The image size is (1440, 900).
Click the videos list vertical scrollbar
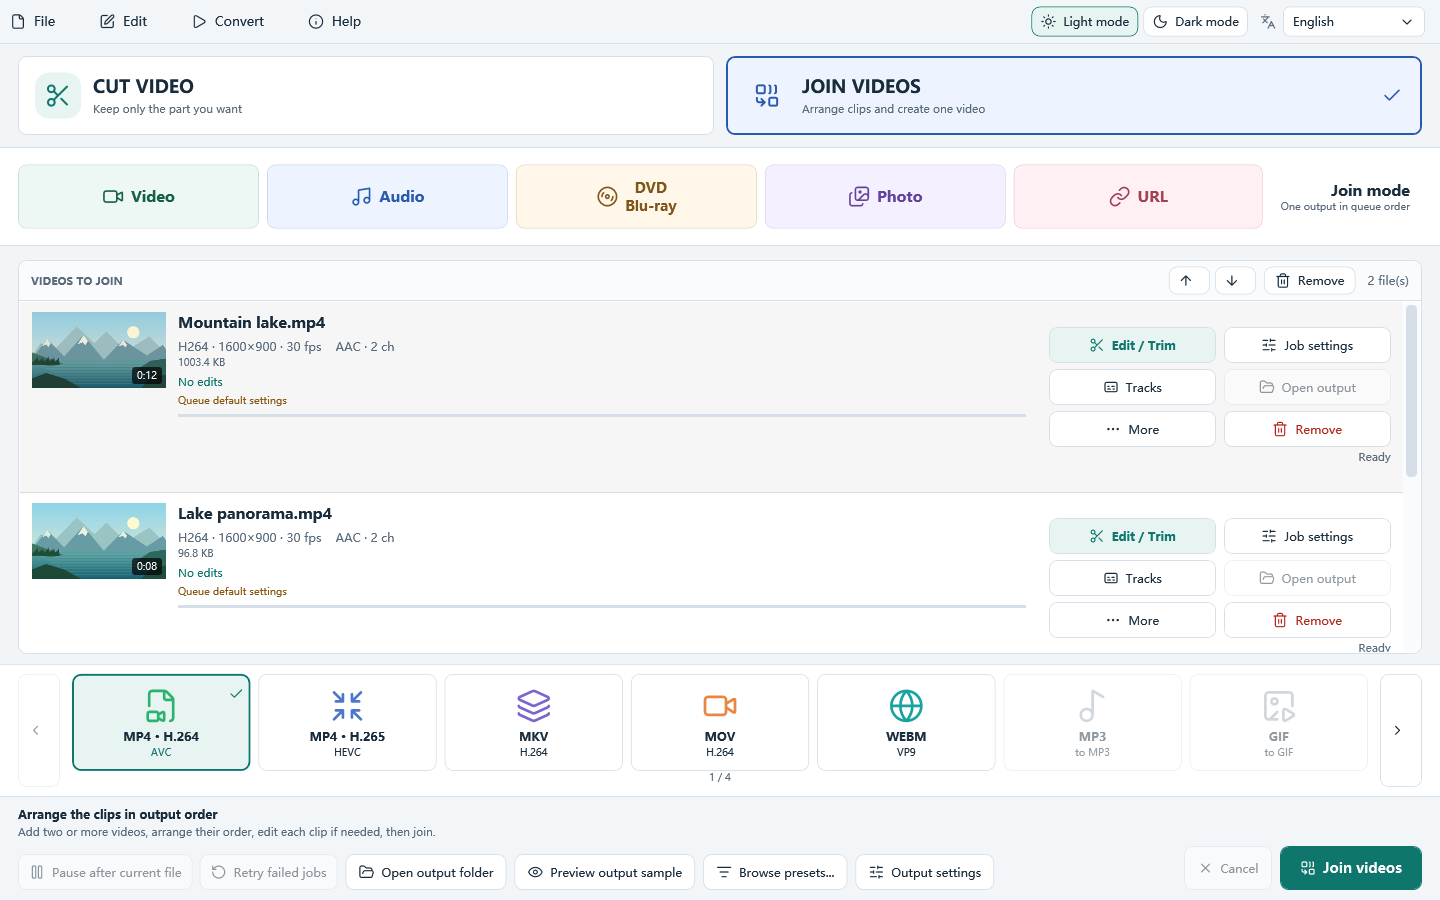point(1412,391)
